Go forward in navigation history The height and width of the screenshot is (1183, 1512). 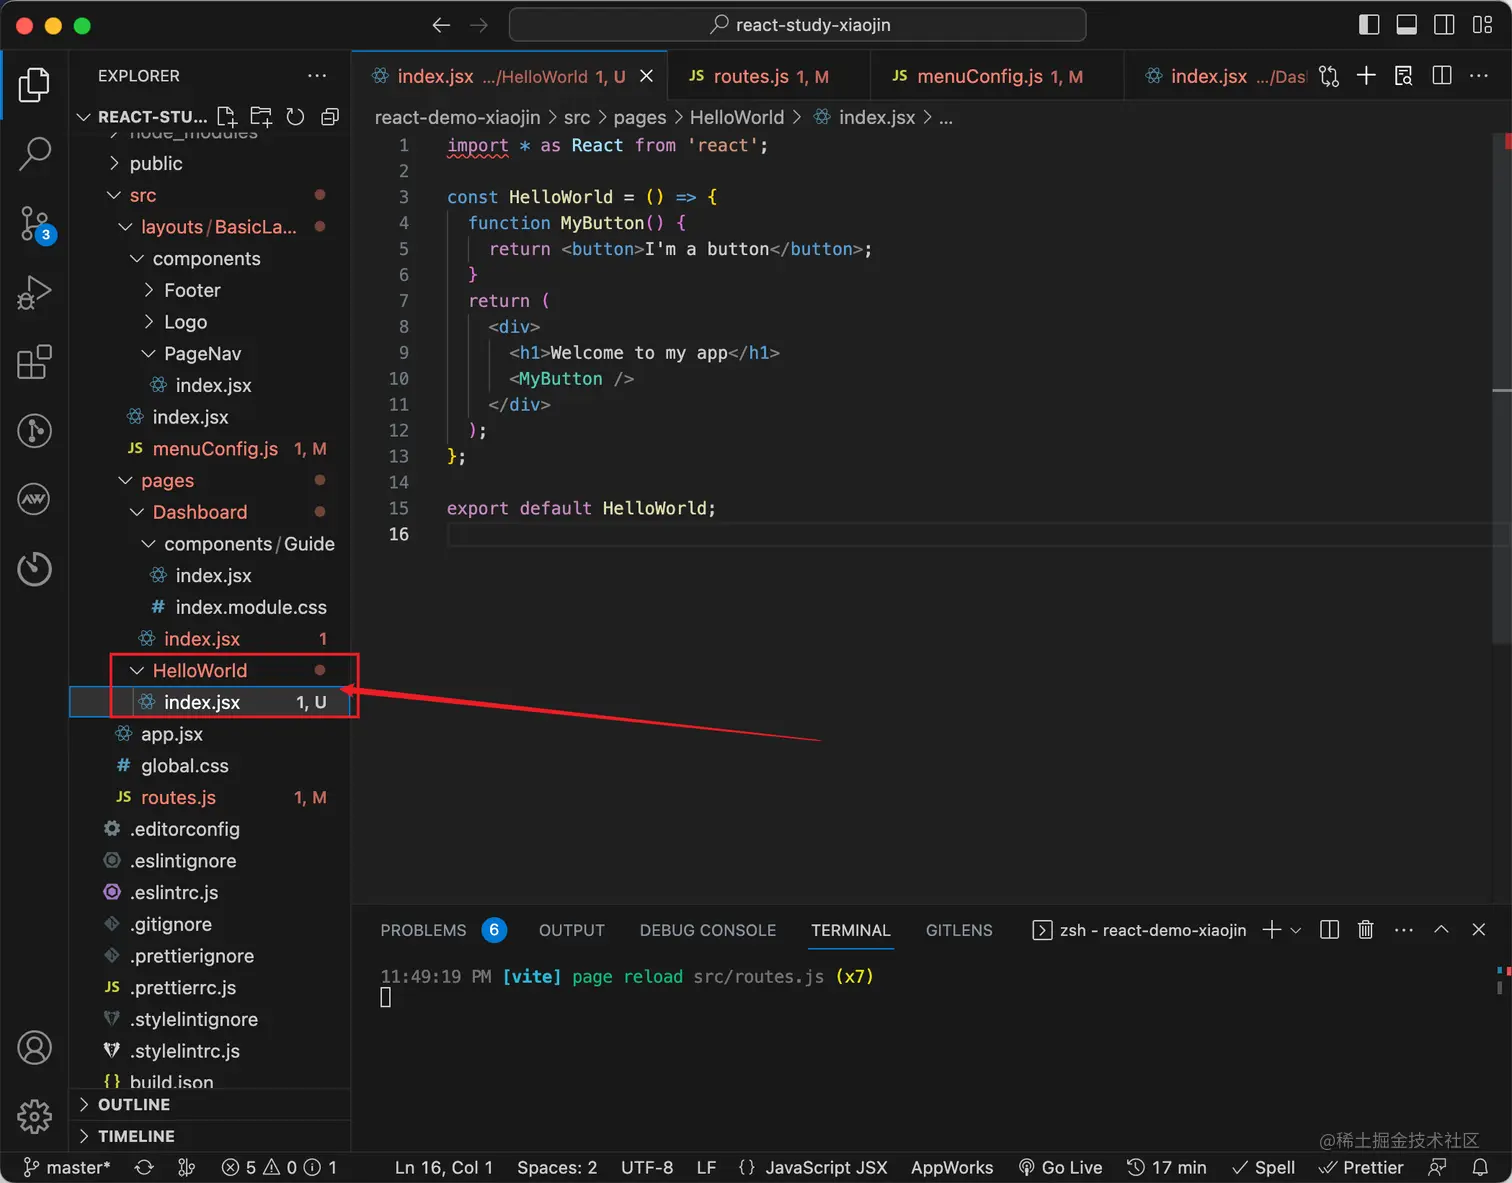(x=479, y=25)
